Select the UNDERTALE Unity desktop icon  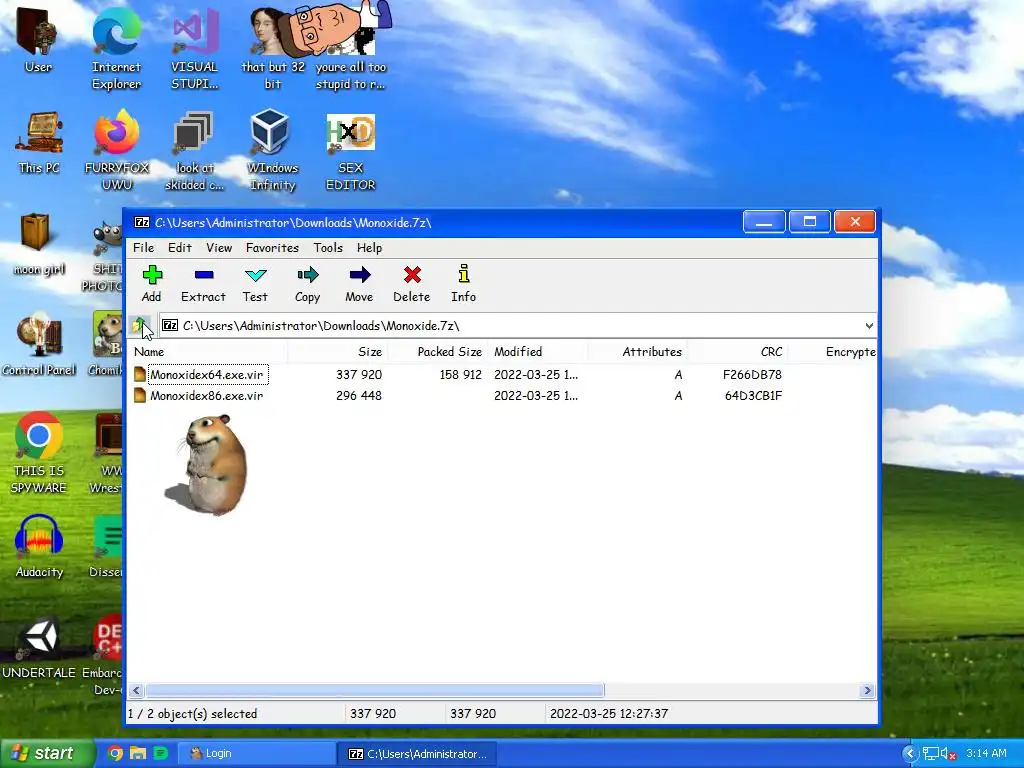[x=39, y=647]
